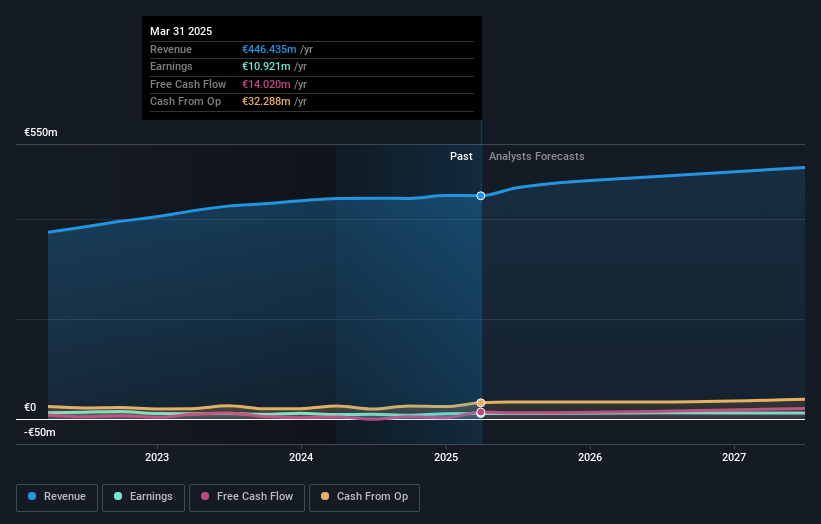The image size is (821, 524).
Task: Click the Free Cash Flow value €14.020m
Action: coord(266,84)
